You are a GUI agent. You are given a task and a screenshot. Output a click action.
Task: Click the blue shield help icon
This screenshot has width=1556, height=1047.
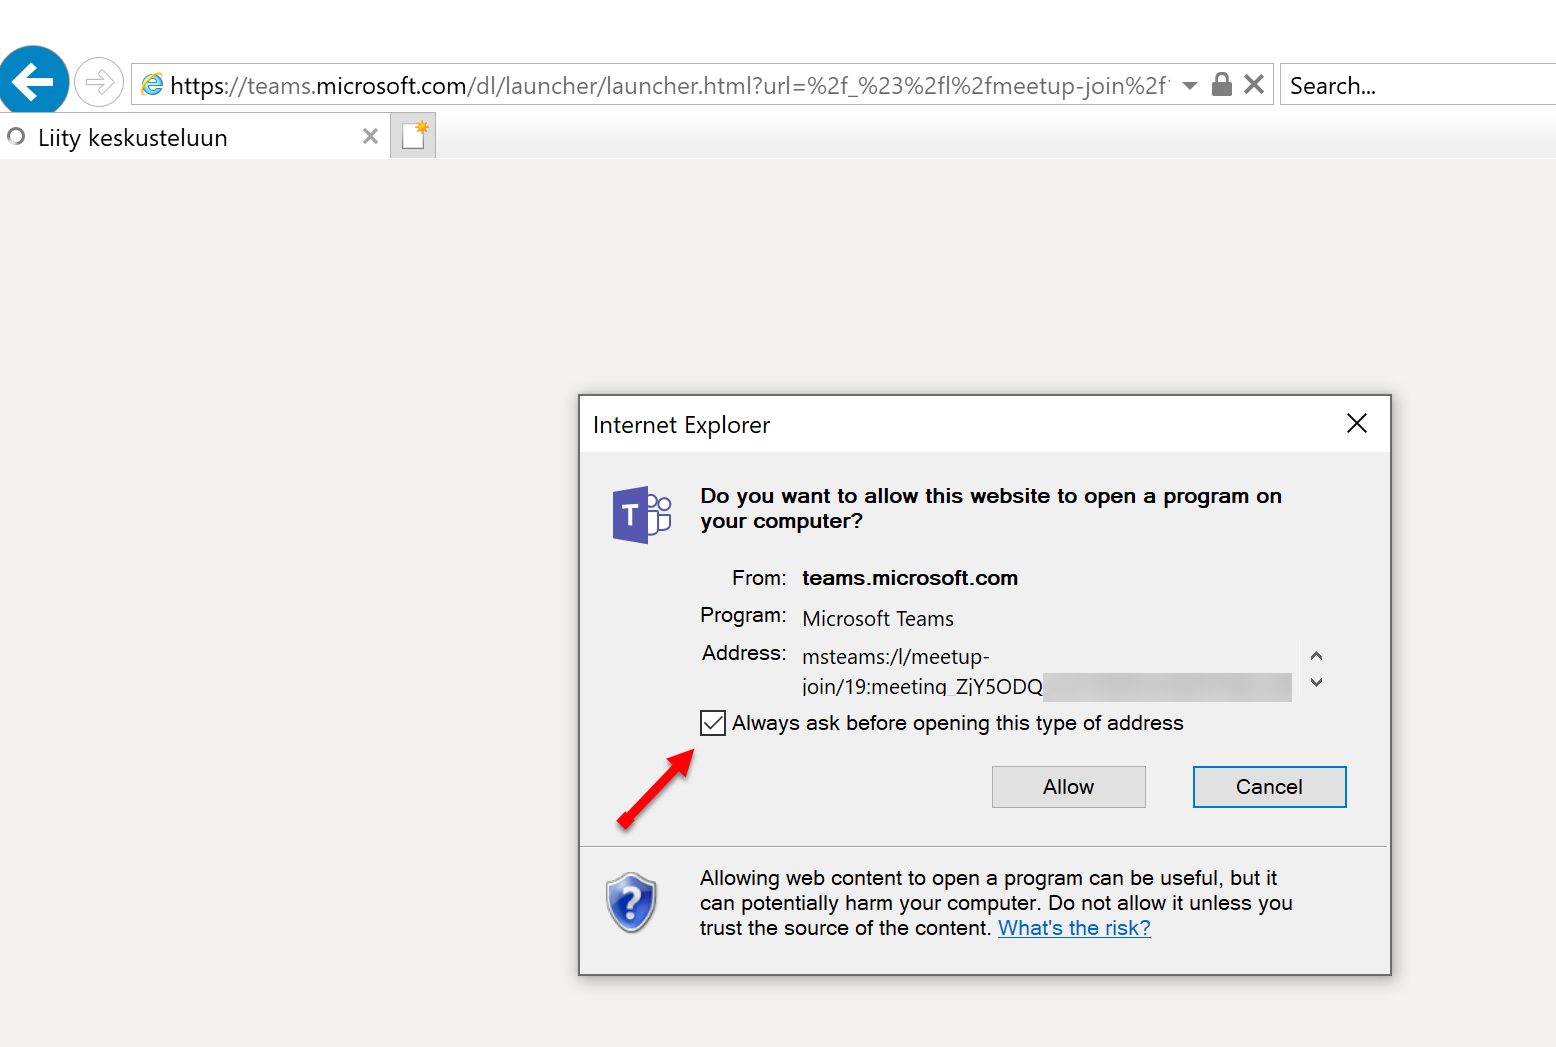click(631, 902)
